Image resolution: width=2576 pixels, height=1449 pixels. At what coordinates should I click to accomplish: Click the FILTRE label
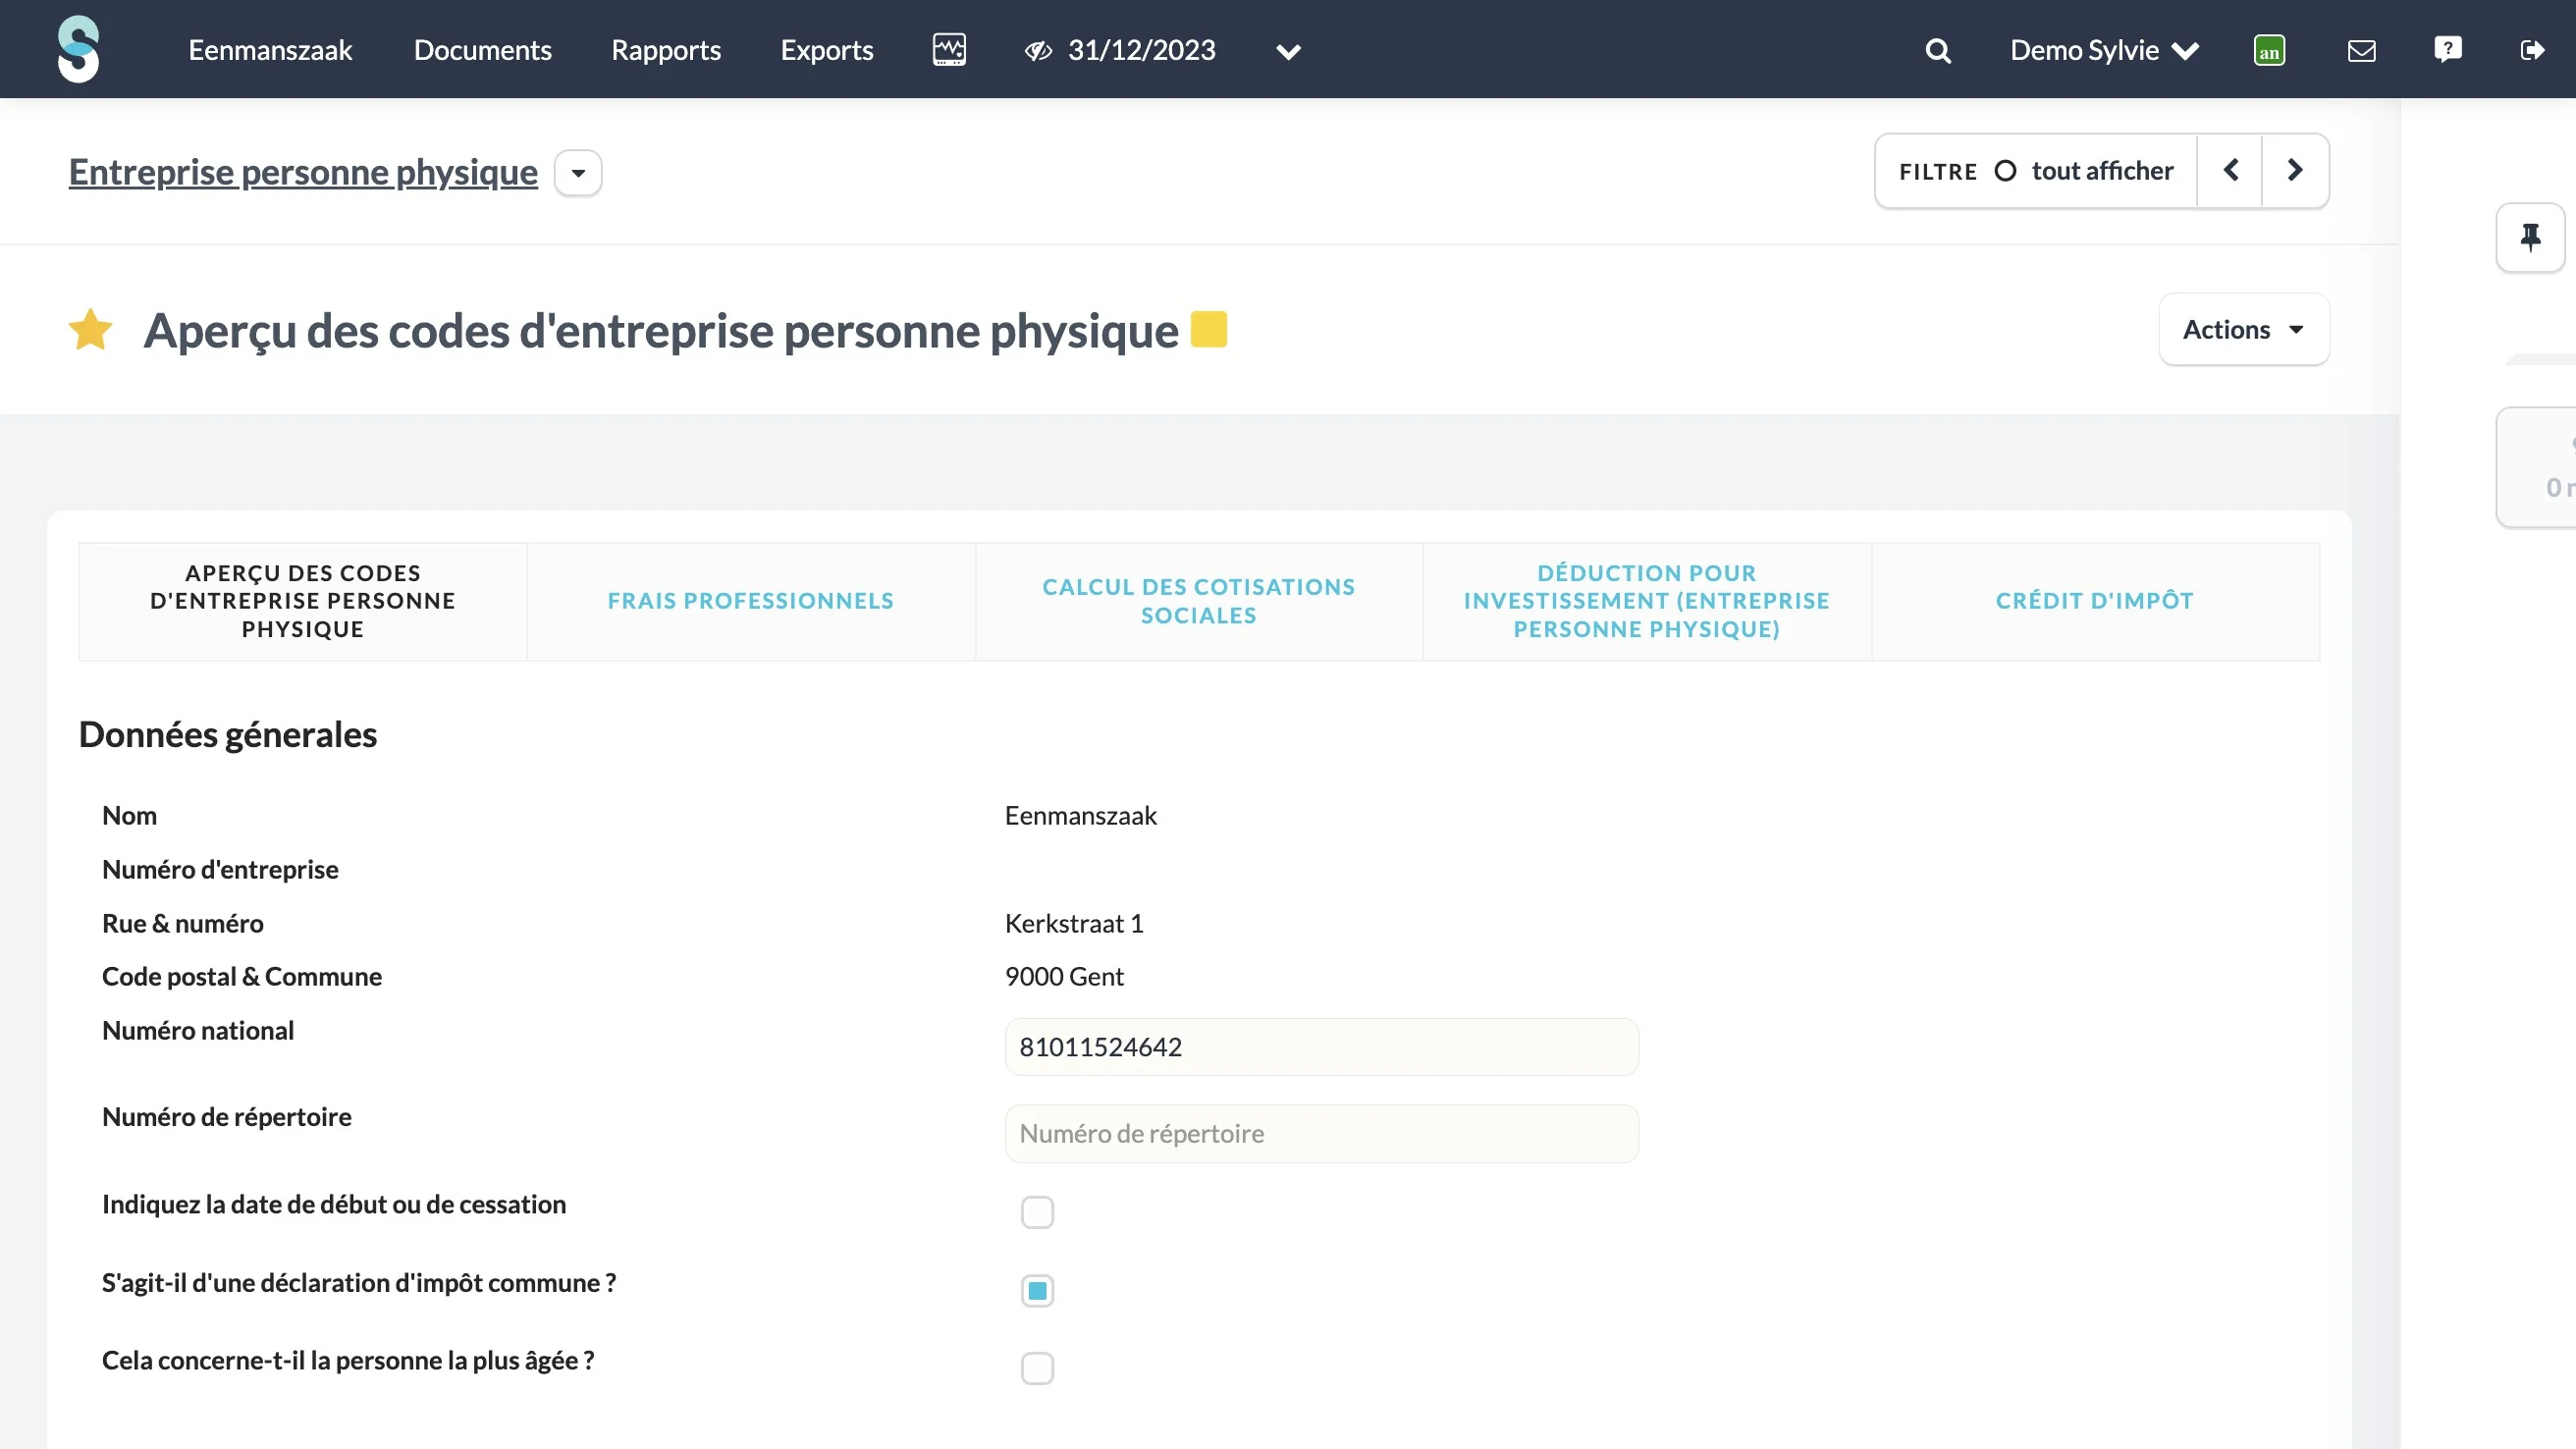(x=1938, y=172)
